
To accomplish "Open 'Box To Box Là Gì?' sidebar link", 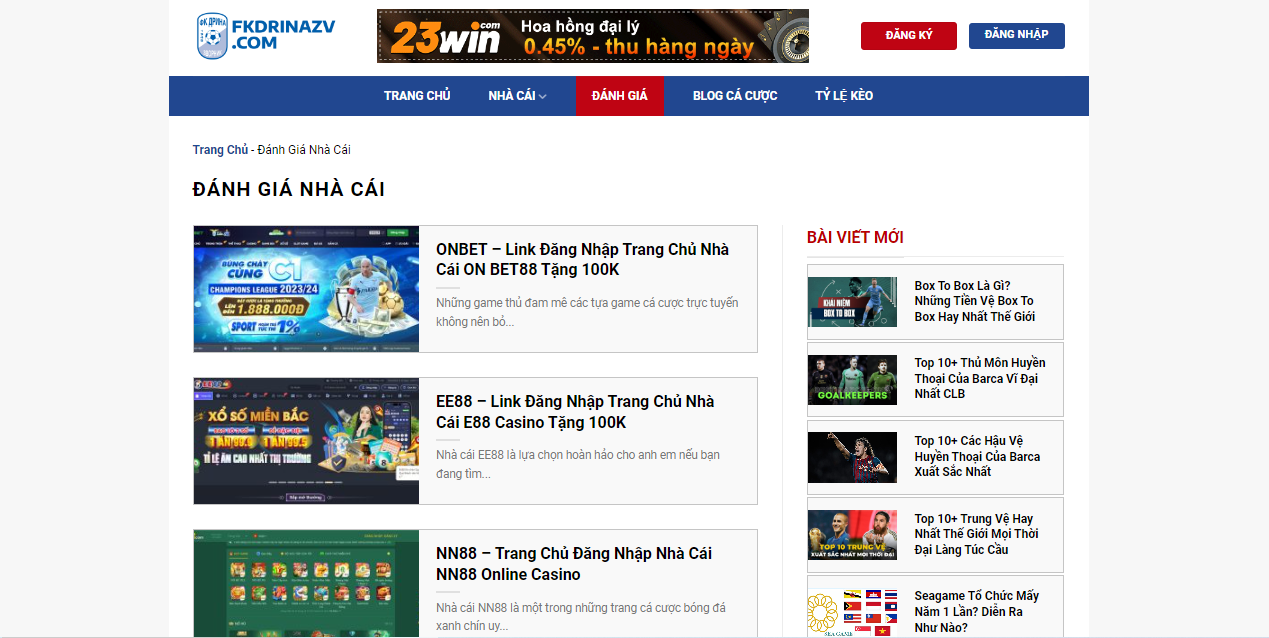I will [x=975, y=301].
